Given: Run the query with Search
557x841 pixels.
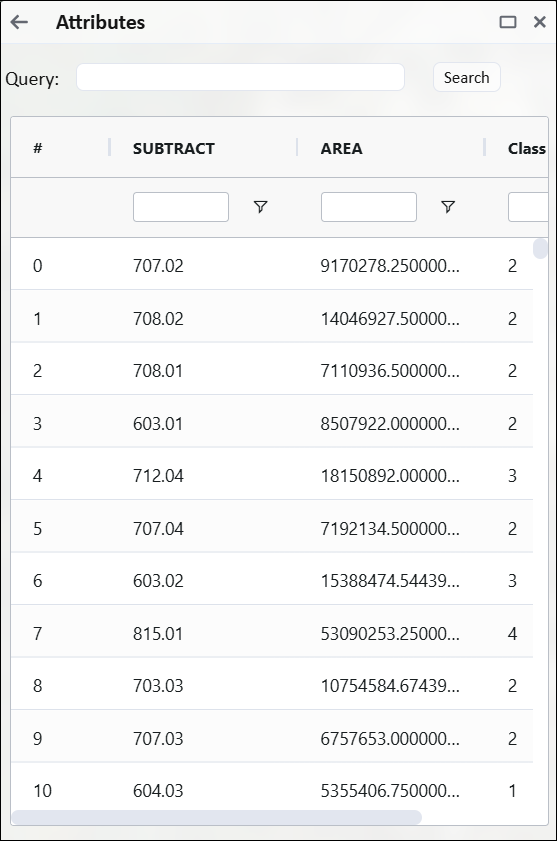Looking at the screenshot, I should 467,77.
